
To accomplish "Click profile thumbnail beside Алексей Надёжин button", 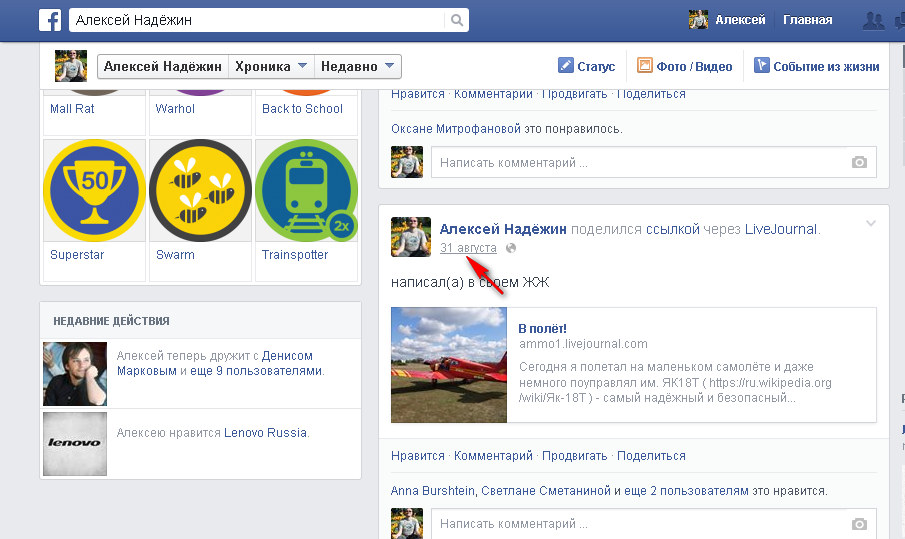I will click(x=70, y=66).
